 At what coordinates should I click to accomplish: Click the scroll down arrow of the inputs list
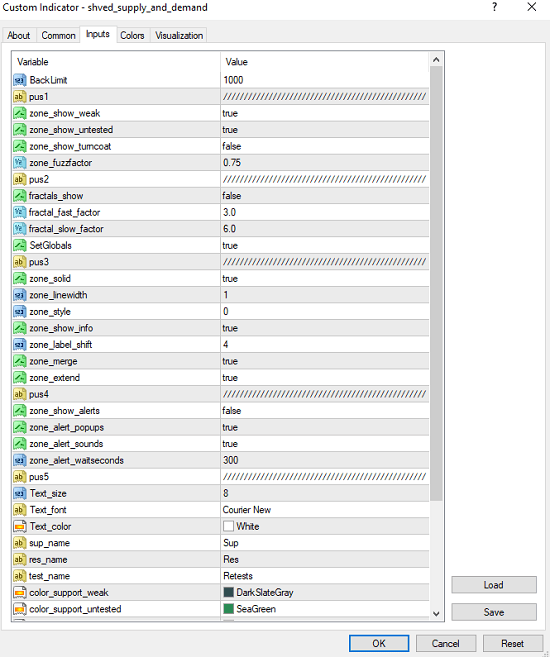[436, 614]
